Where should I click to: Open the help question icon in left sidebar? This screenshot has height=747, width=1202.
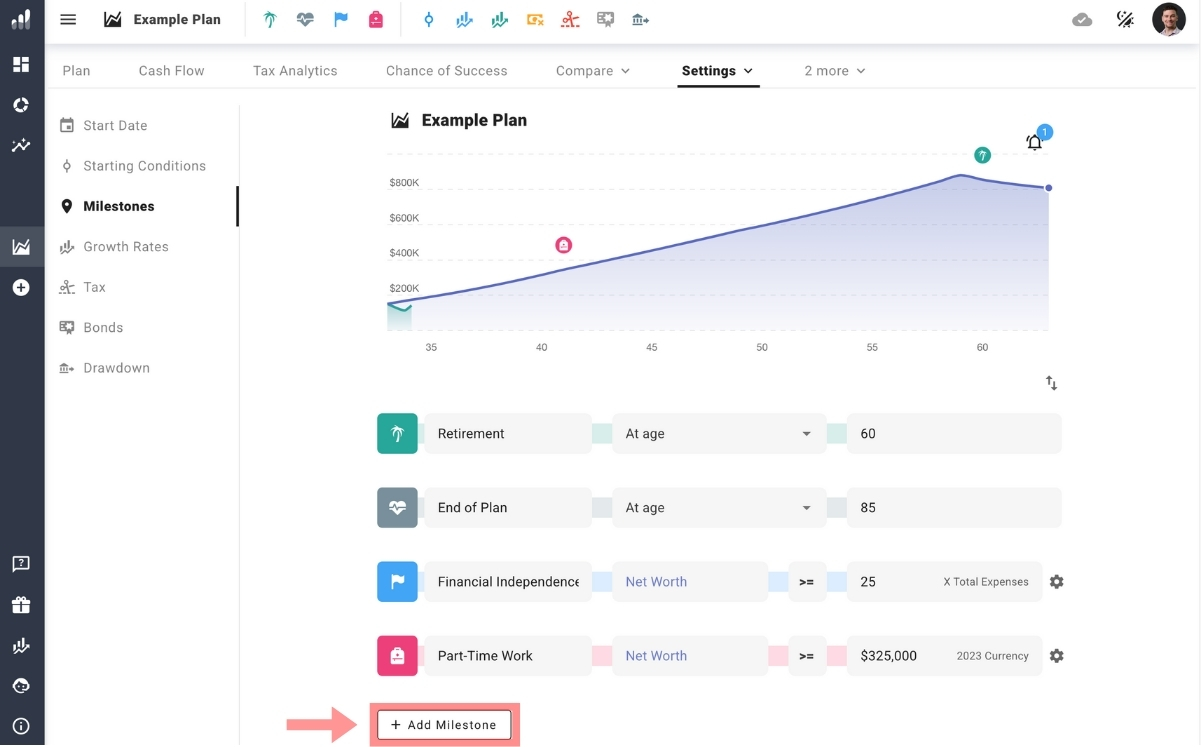point(21,565)
